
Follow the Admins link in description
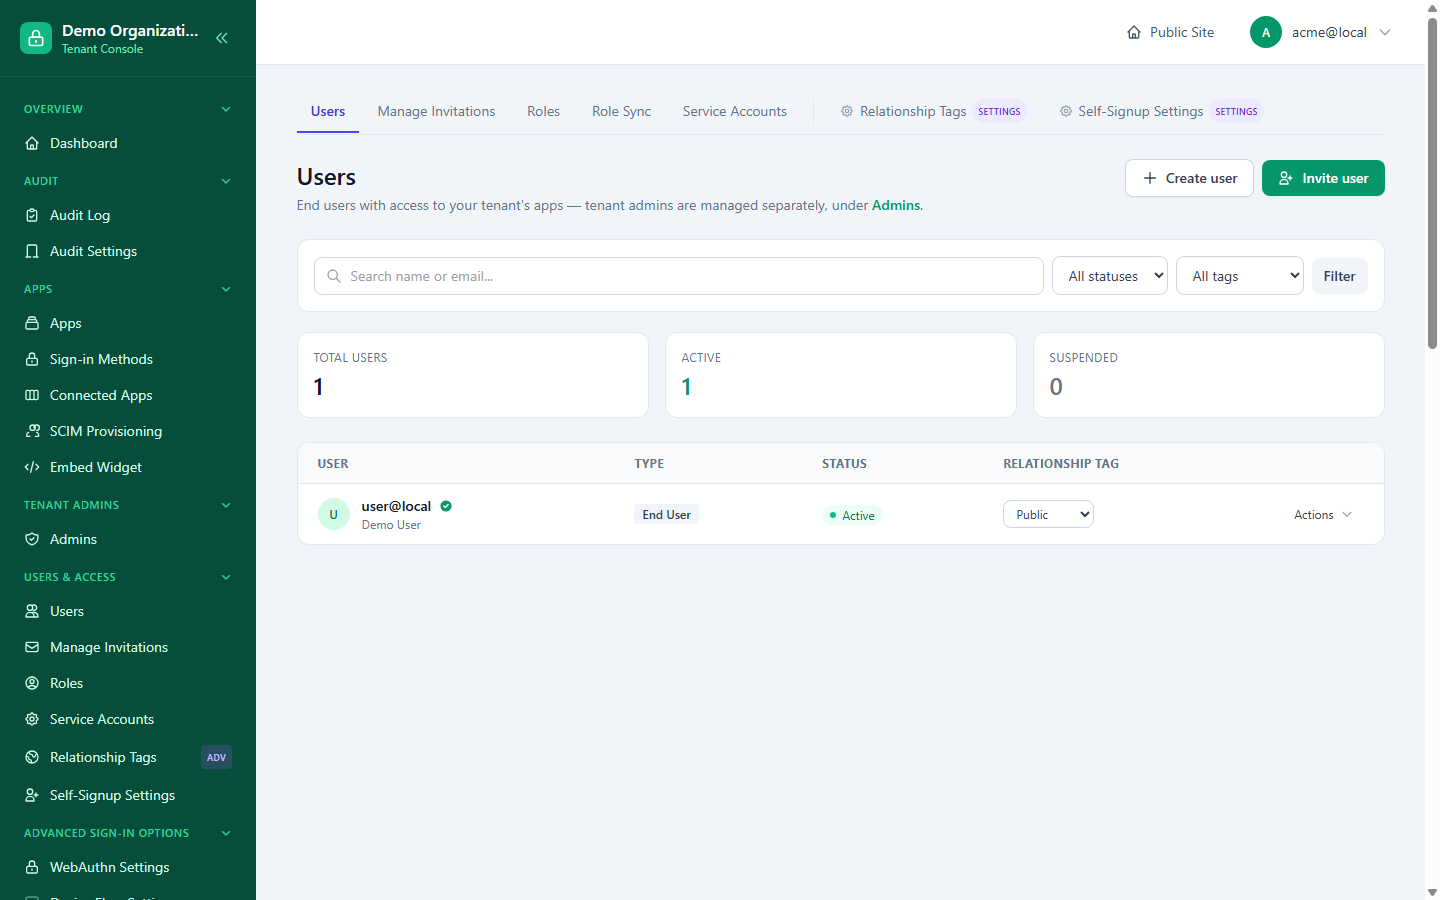896,205
